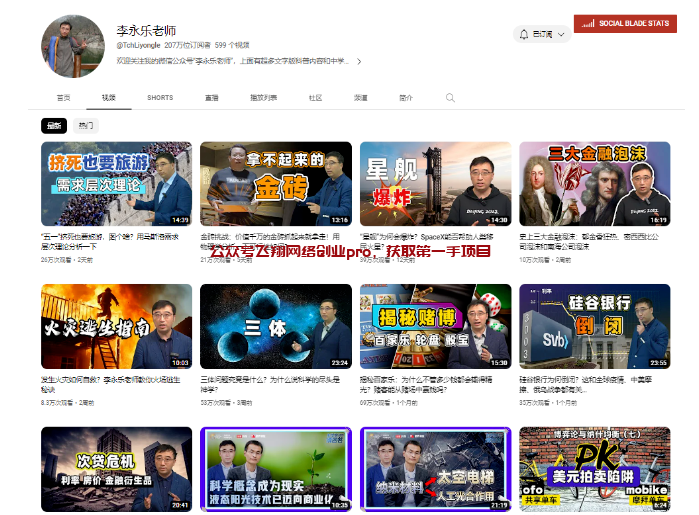Open the 播放列表 tab
The height and width of the screenshot is (515, 699).
(x=263, y=98)
